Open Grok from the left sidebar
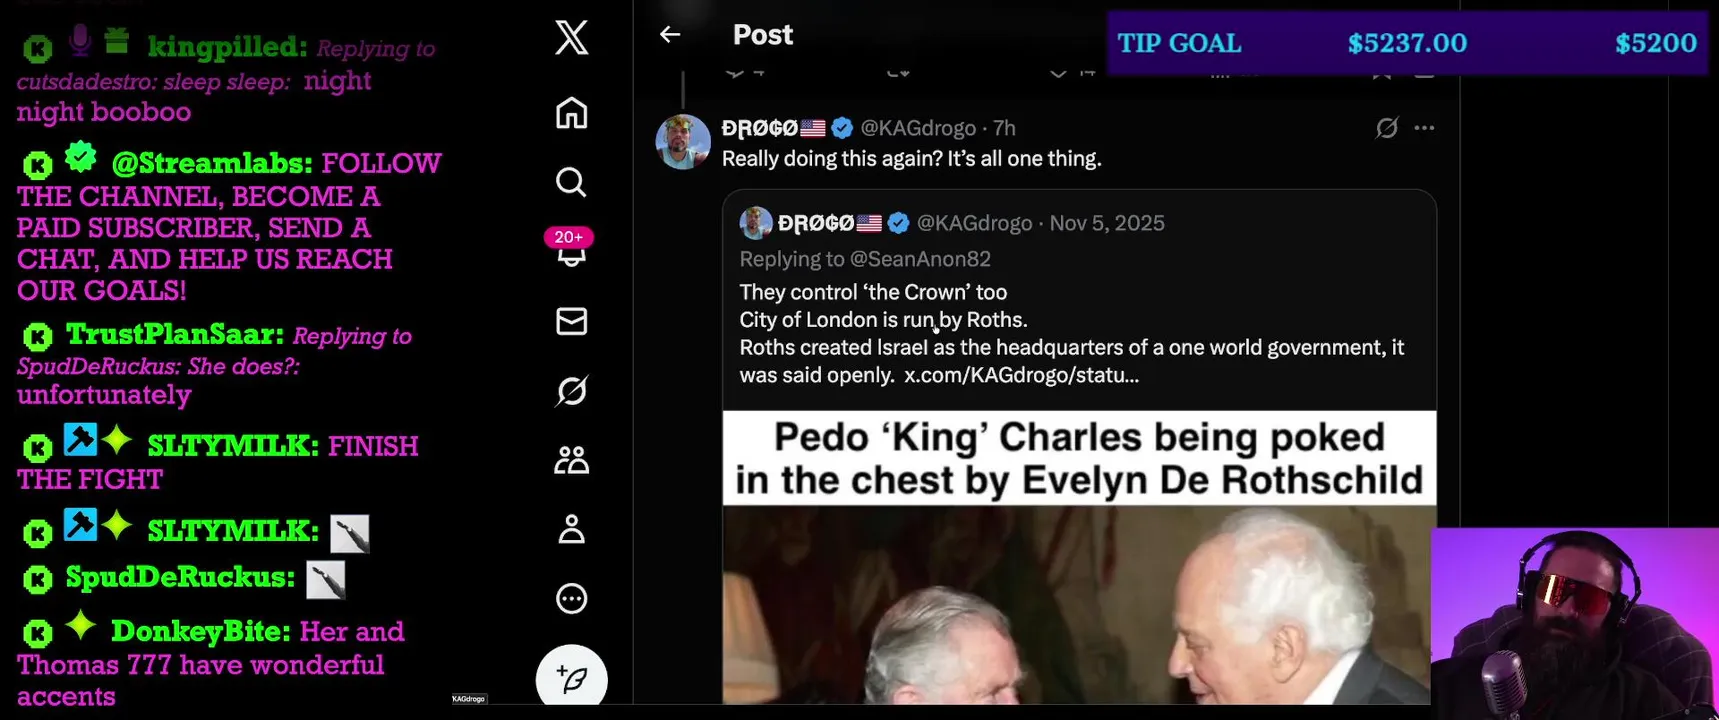Screen dimensions: 1719x720 tap(571, 391)
